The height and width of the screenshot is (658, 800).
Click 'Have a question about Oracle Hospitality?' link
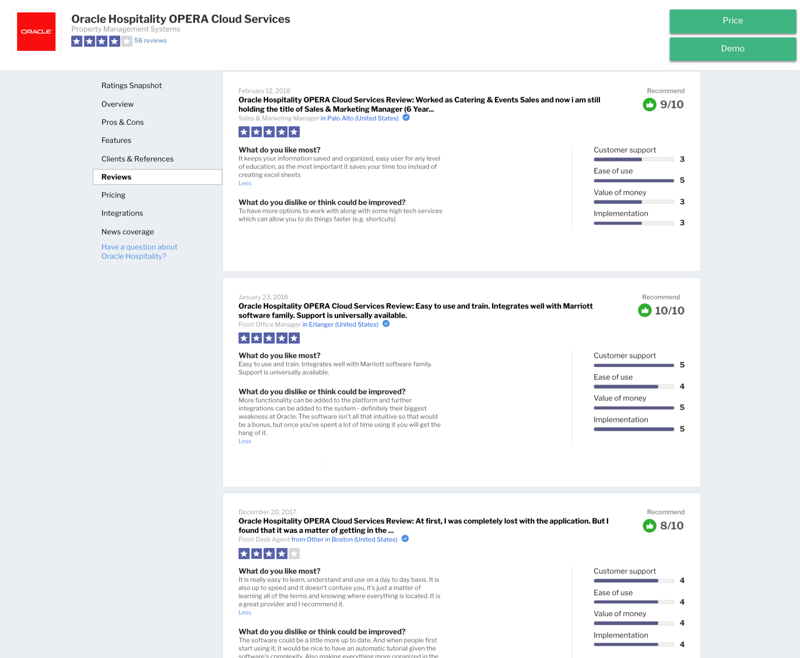[139, 251]
